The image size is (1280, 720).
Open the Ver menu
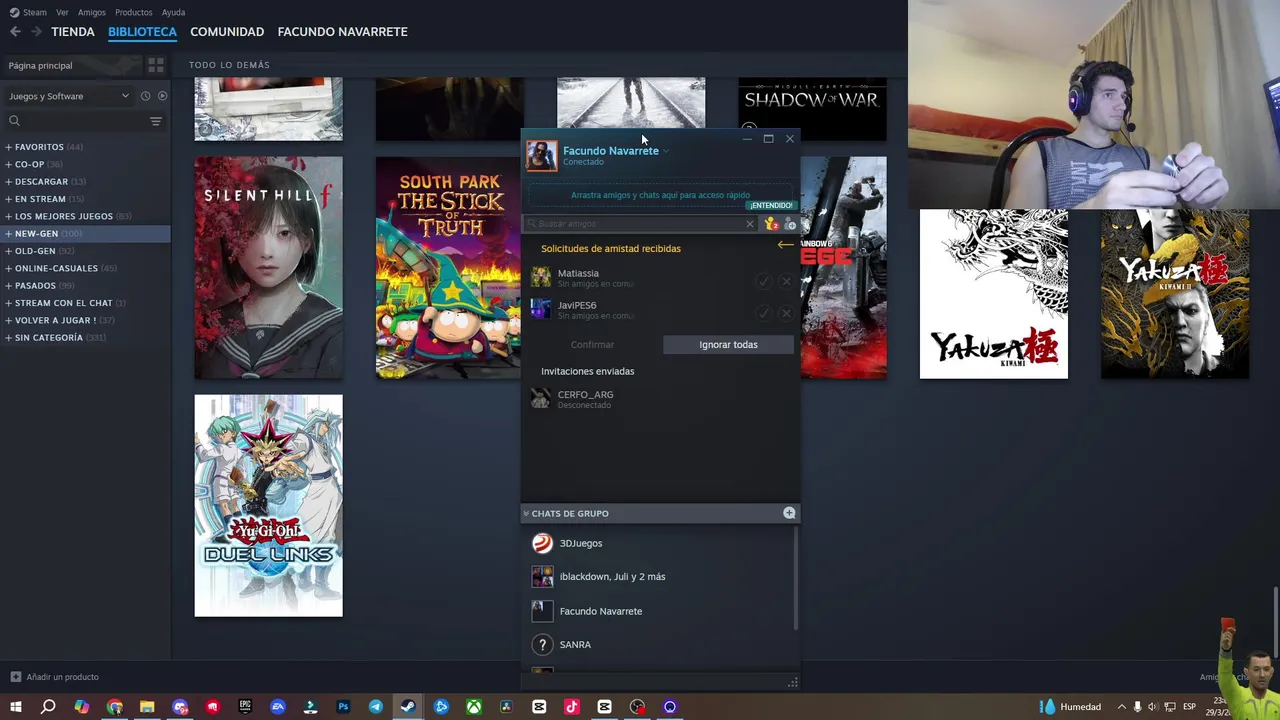[62, 12]
